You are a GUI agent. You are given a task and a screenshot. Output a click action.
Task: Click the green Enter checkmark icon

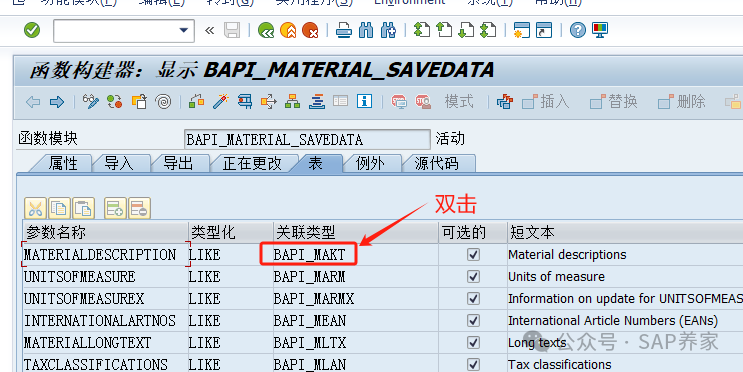tap(32, 31)
